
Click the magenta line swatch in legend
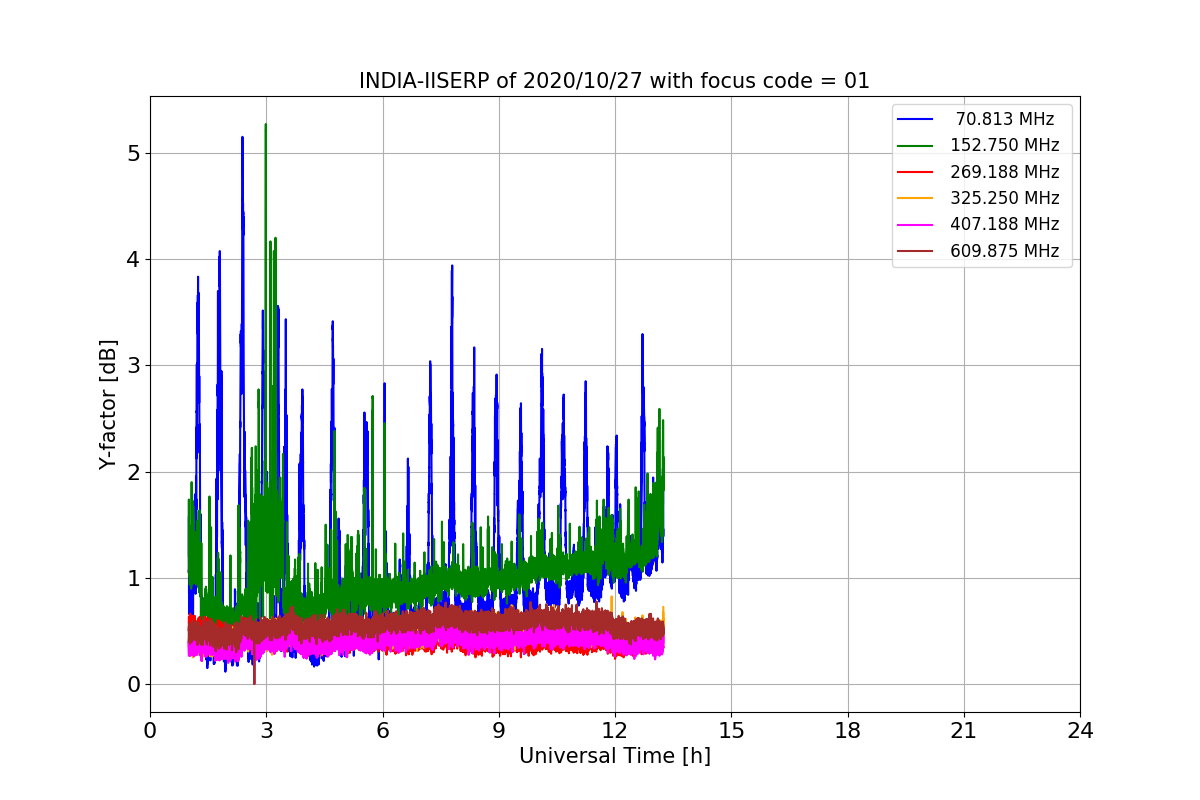915,224
